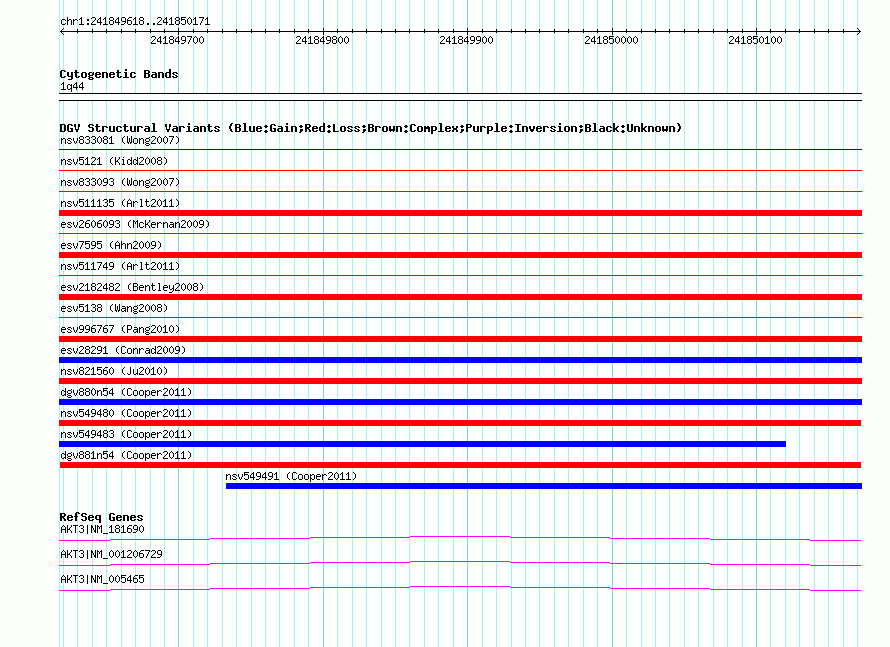
Task: Click the right arrow on the ruler
Action: click(x=859, y=31)
